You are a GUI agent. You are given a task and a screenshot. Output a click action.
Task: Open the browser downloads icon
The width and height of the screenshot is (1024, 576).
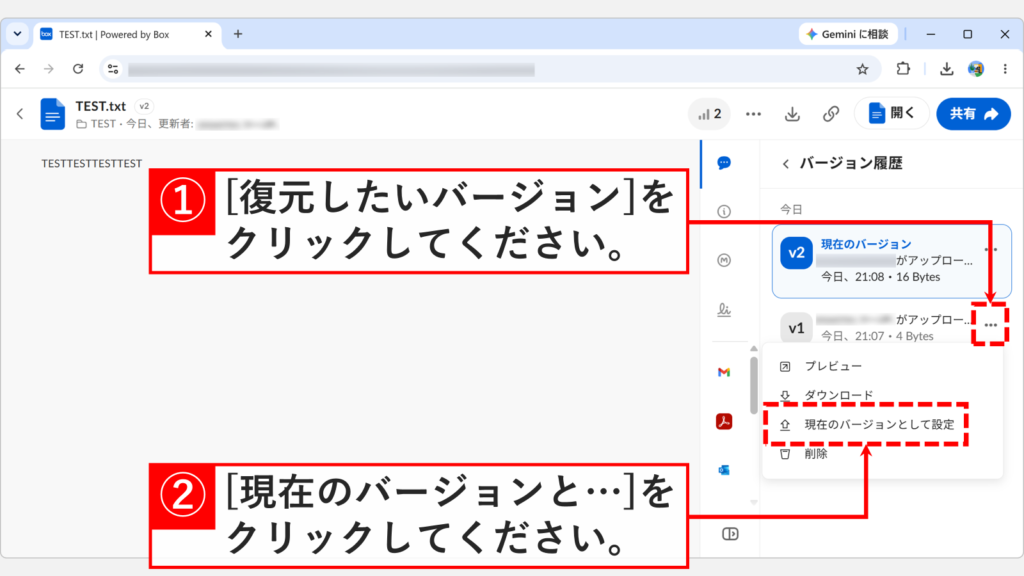[946, 69]
